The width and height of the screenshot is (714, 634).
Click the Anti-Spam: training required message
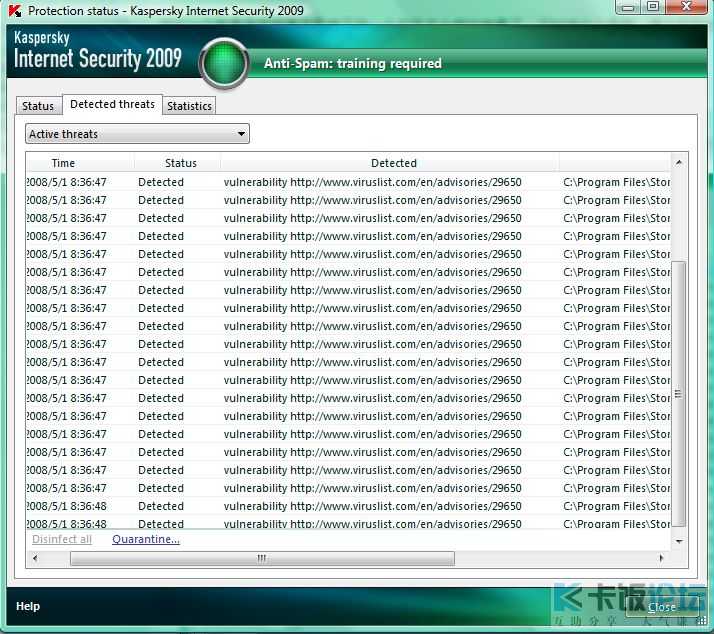pos(353,63)
